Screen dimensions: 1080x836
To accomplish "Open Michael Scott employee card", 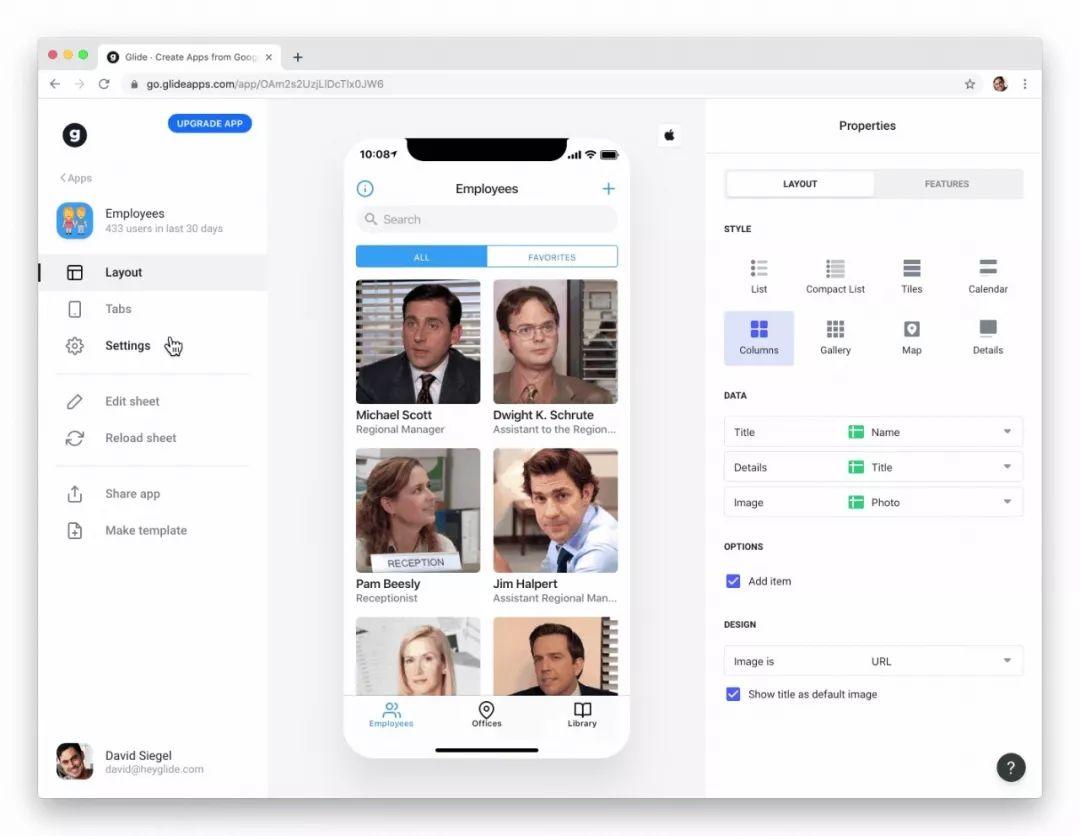I will pos(417,357).
